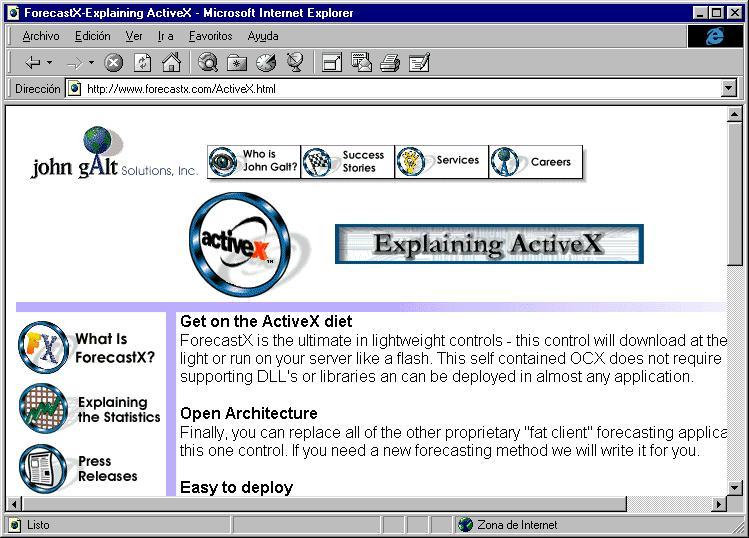This screenshot has height=538, width=749.
Task: Click the horizontal scrollbar thumb
Action: click(324, 504)
